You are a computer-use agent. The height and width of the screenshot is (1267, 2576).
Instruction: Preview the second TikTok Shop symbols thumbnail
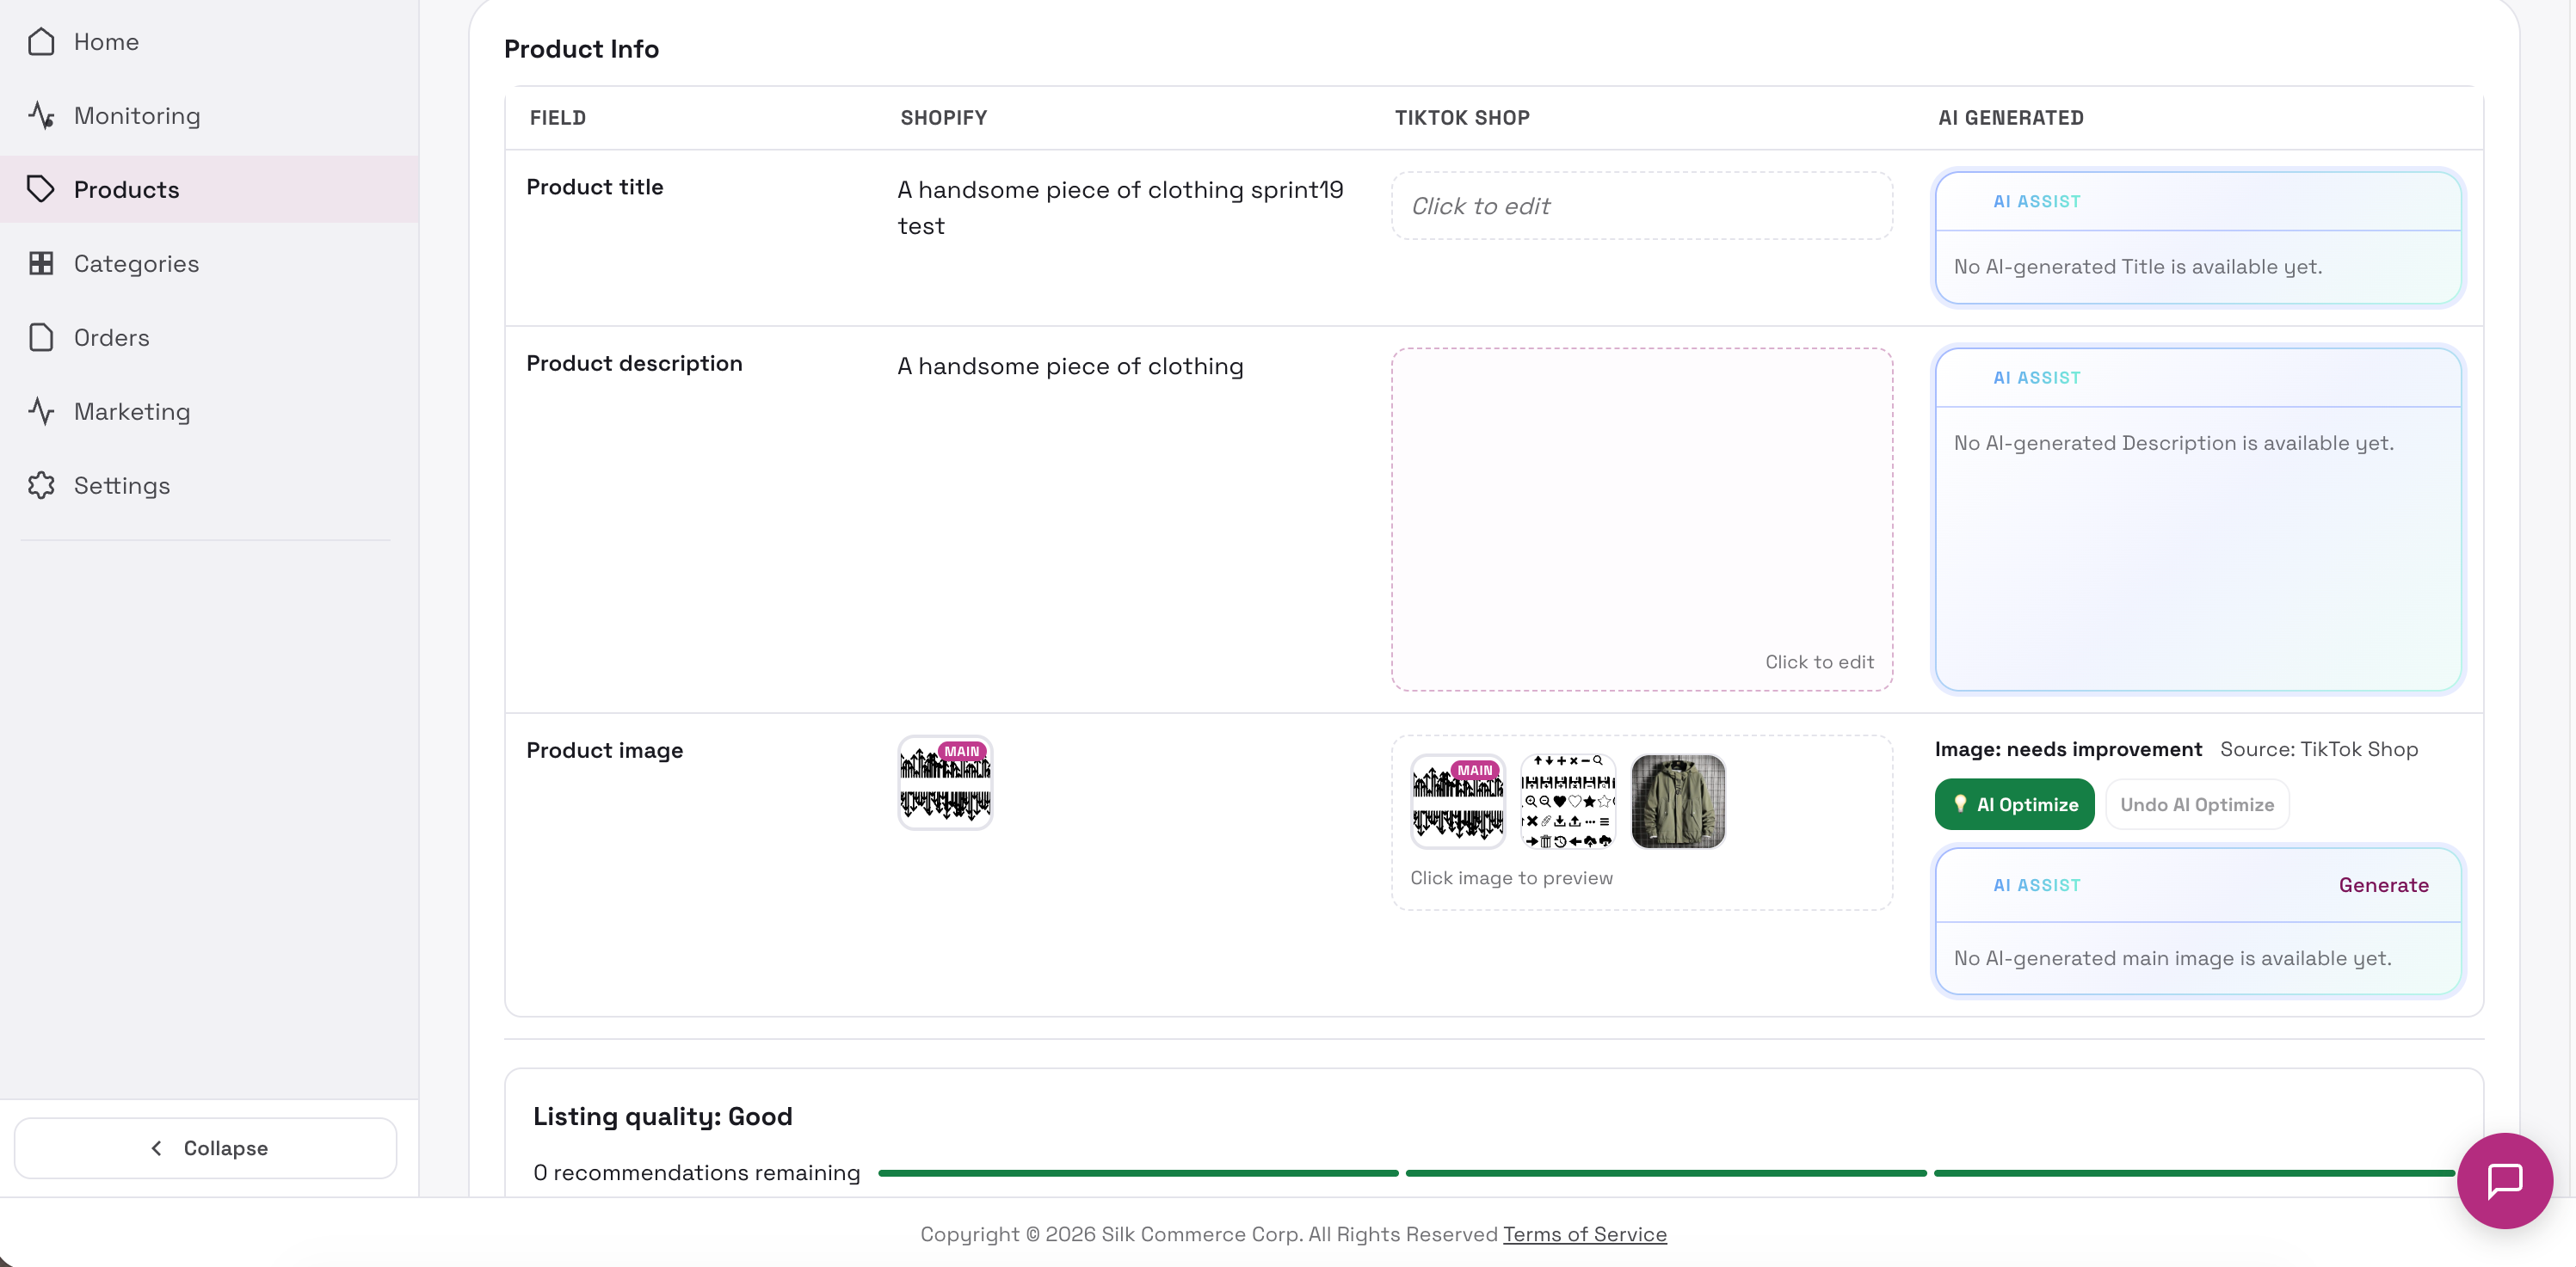(1567, 802)
